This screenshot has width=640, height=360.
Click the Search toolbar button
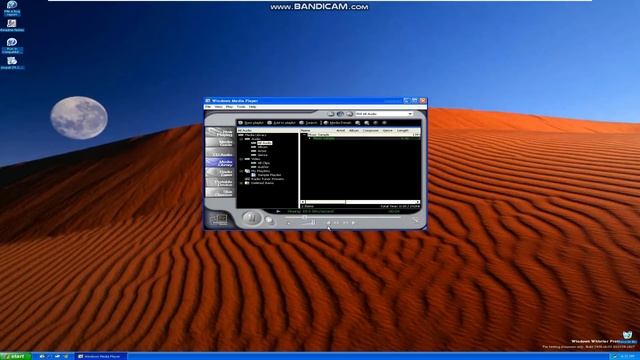click(x=308, y=123)
